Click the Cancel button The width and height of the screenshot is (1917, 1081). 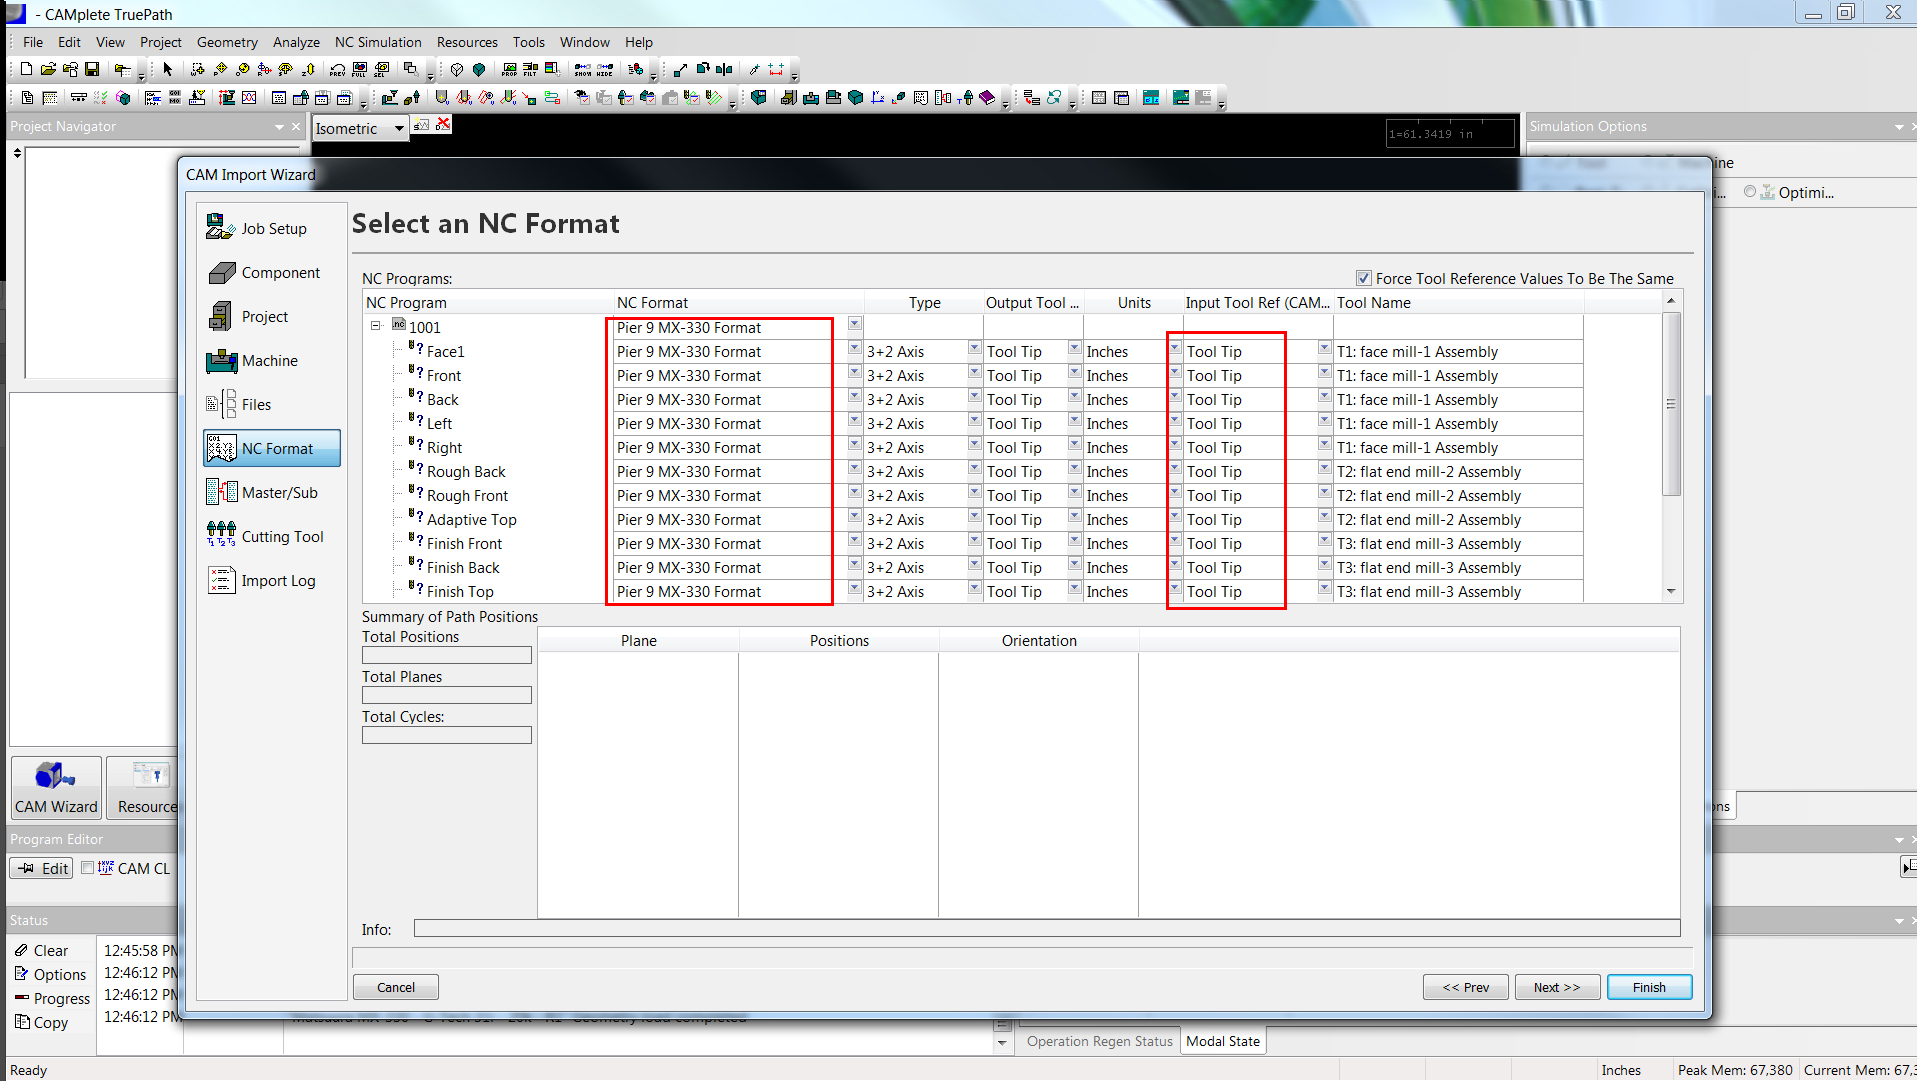396,987
